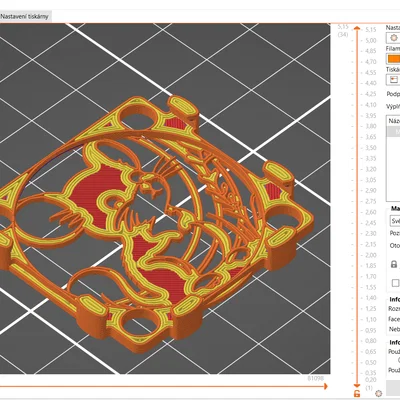
Task: Click the horizontal slider's right arrow handle
Action: (325, 386)
